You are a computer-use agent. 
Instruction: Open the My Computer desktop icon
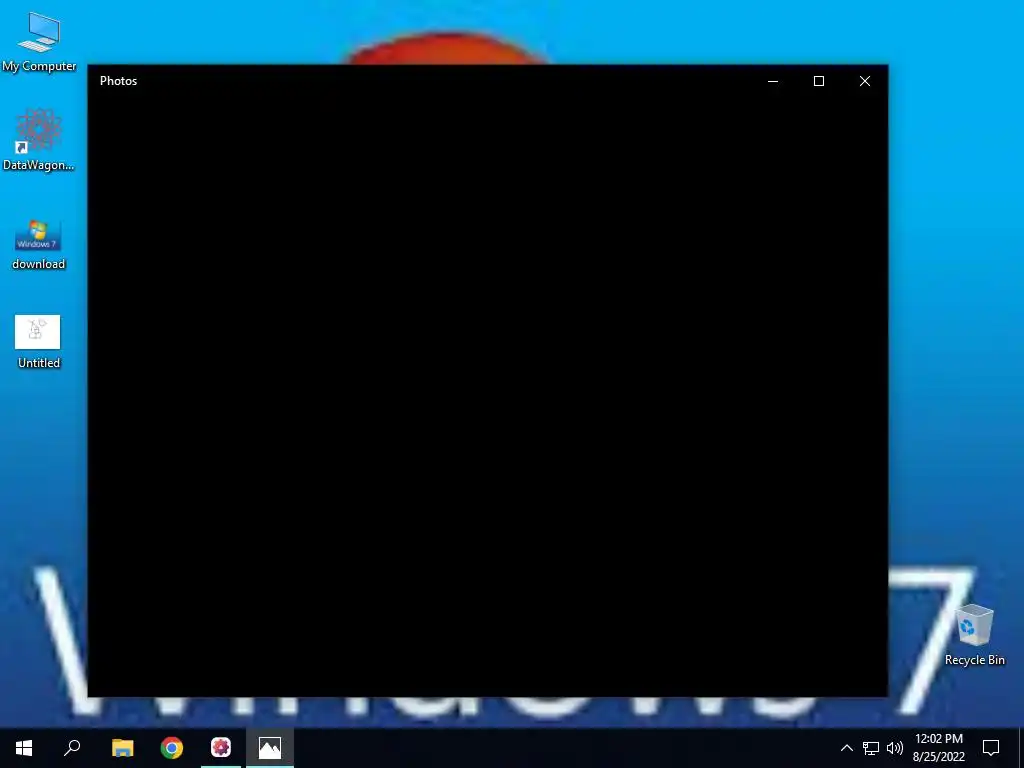39,42
